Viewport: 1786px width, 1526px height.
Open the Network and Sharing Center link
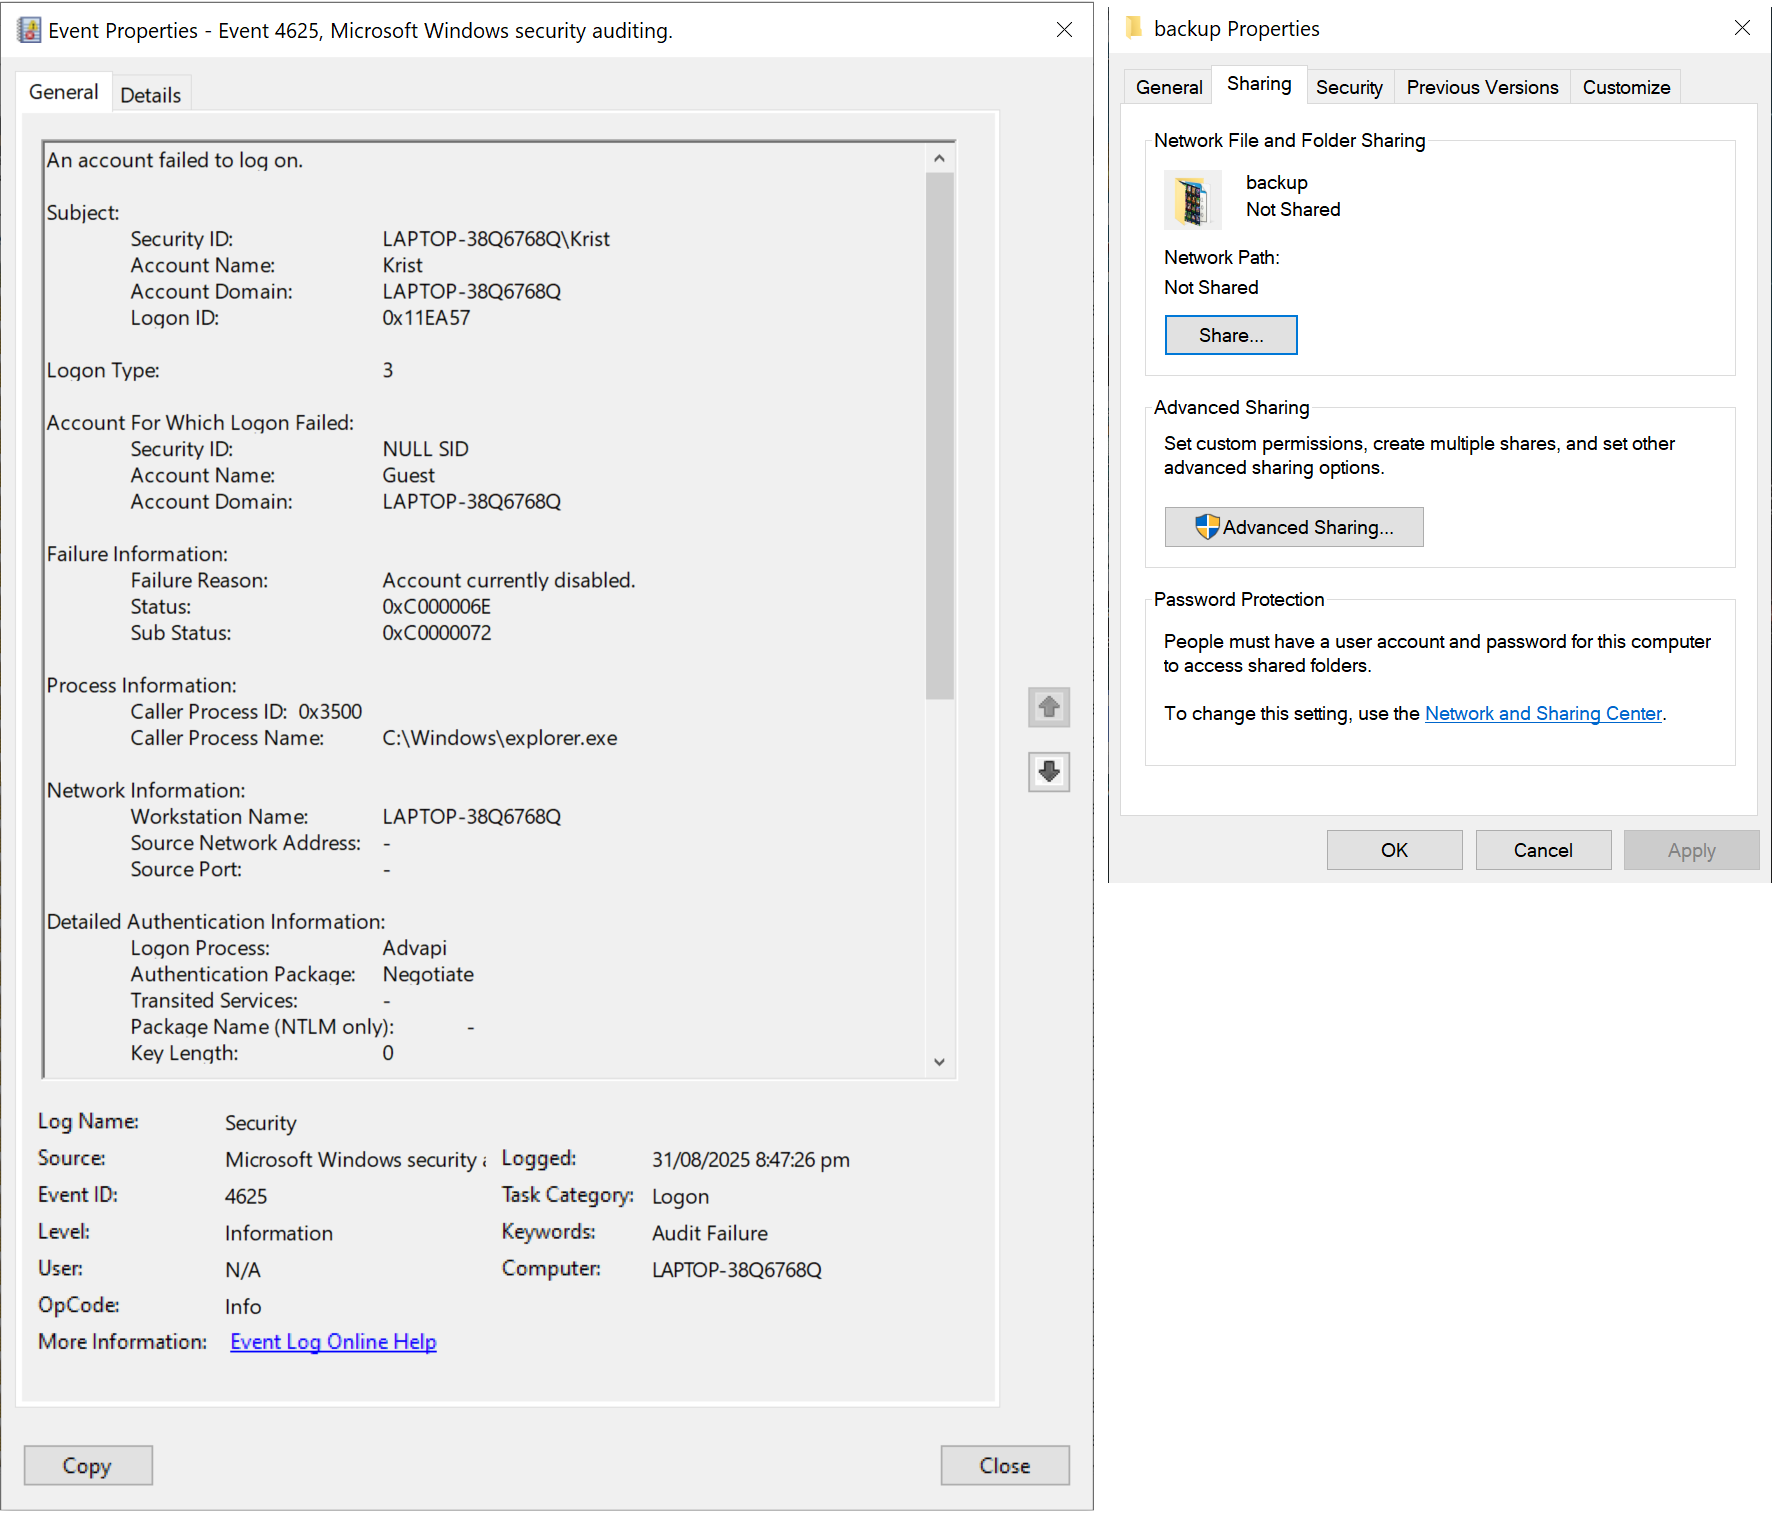coord(1543,713)
